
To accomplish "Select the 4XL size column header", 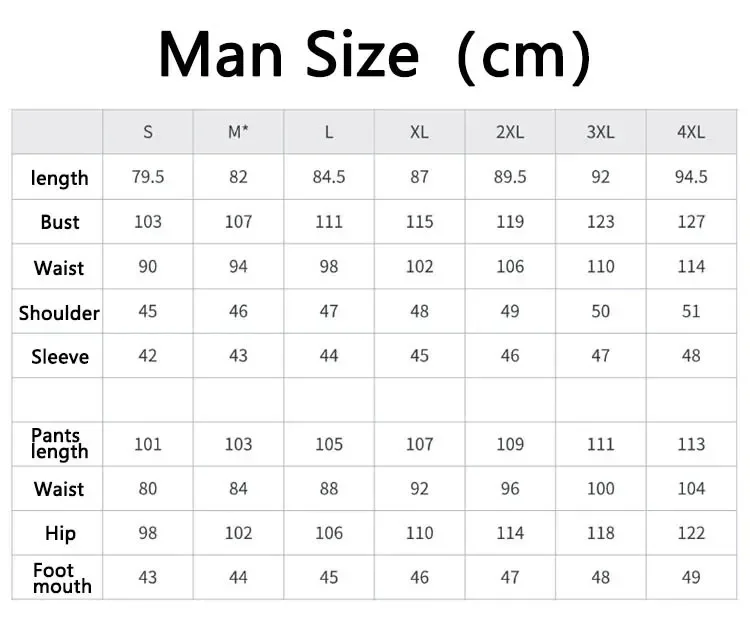I will (691, 132).
